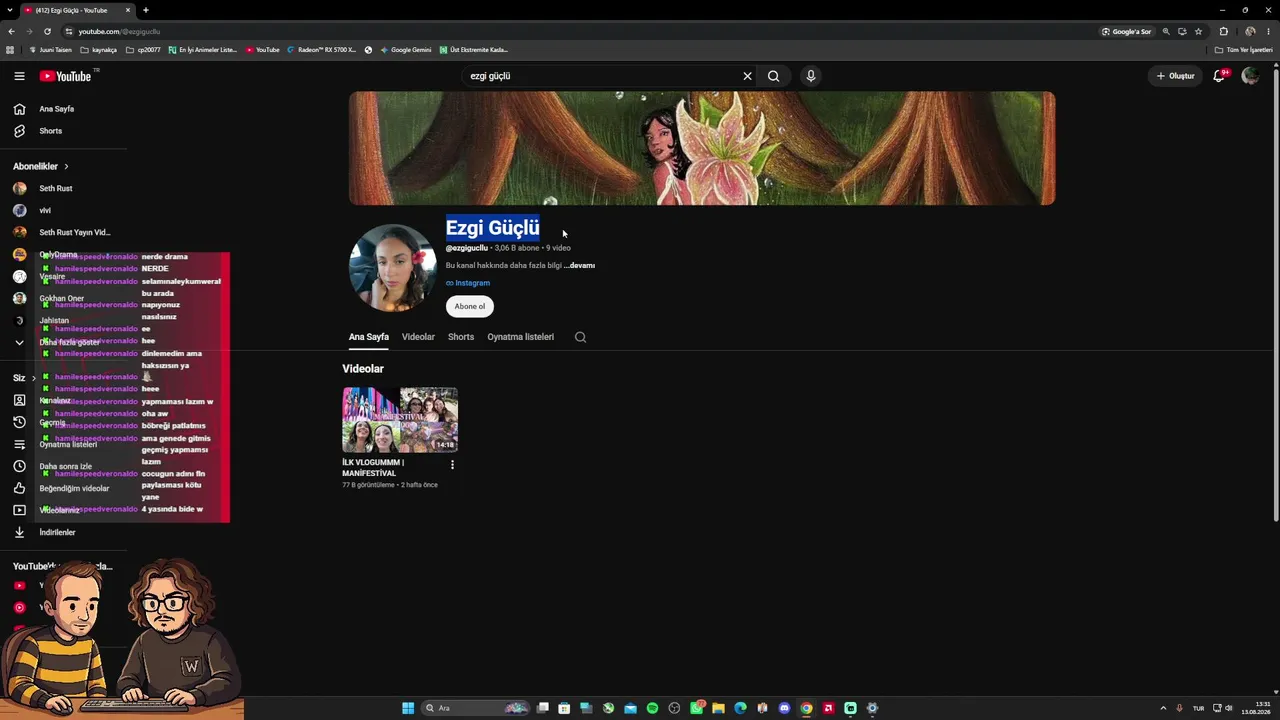The image size is (1280, 720).
Task: Open the YouTube hamburger guide menu
Action: coord(19,76)
